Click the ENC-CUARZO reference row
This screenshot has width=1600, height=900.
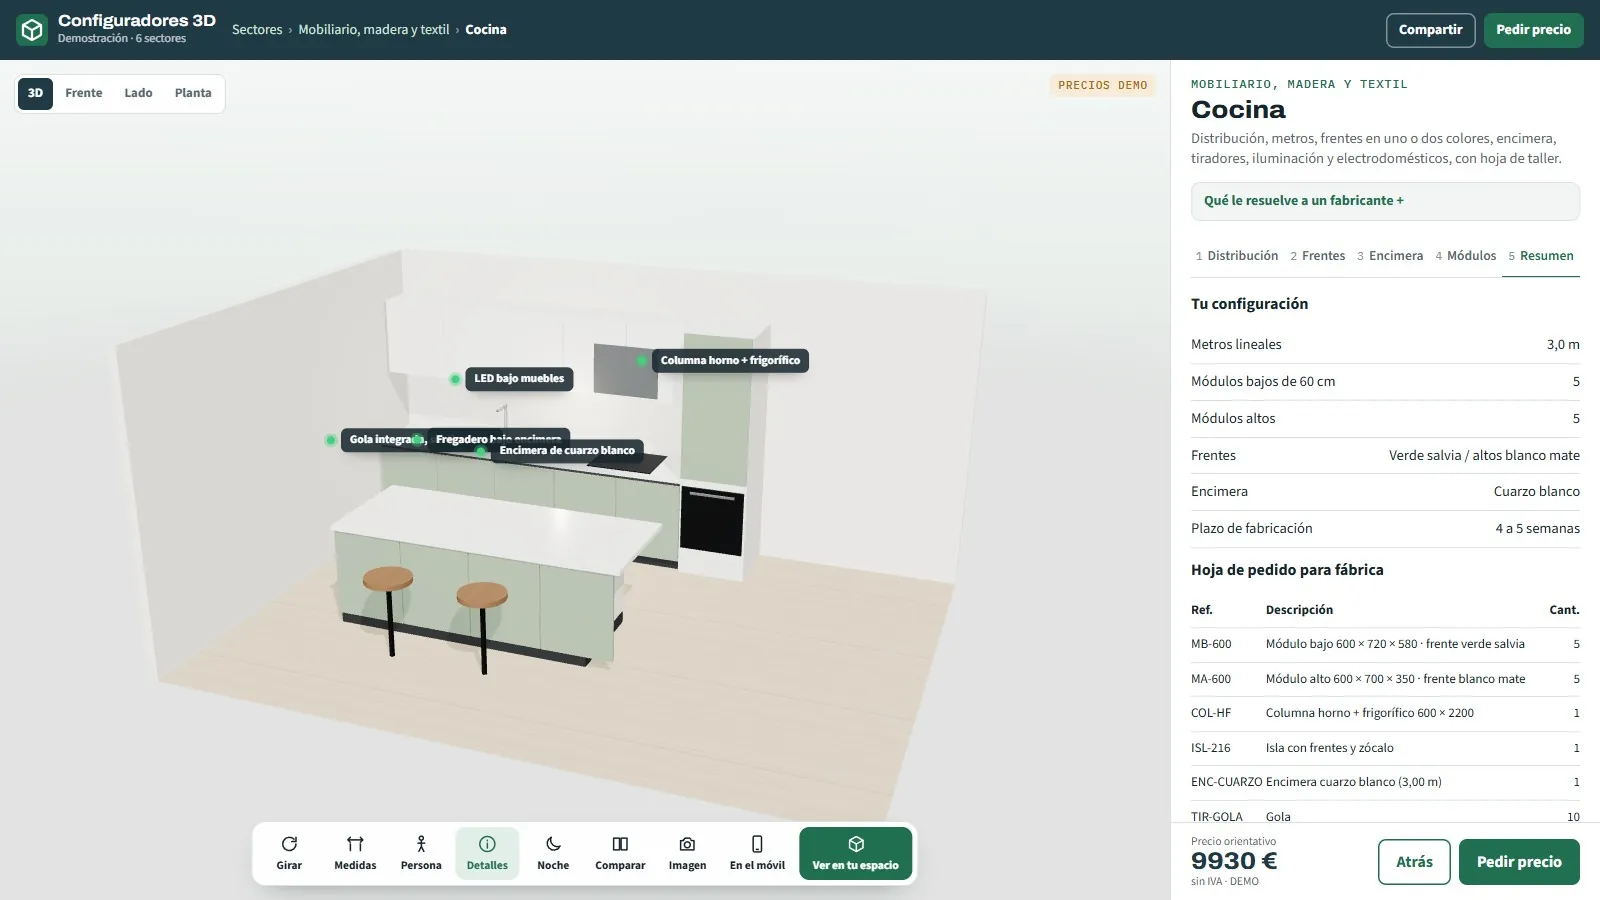click(1385, 783)
